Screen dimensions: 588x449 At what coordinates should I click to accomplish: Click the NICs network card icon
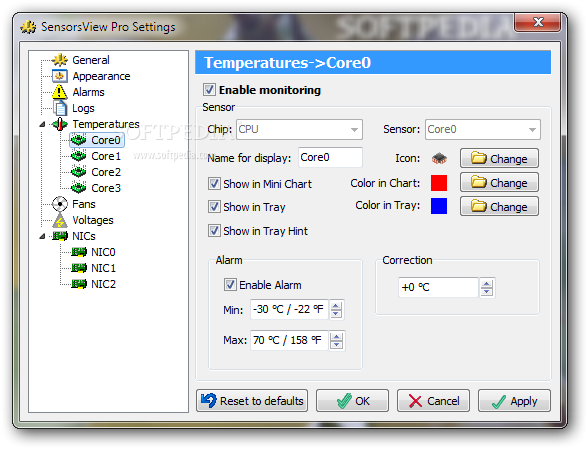coord(60,236)
